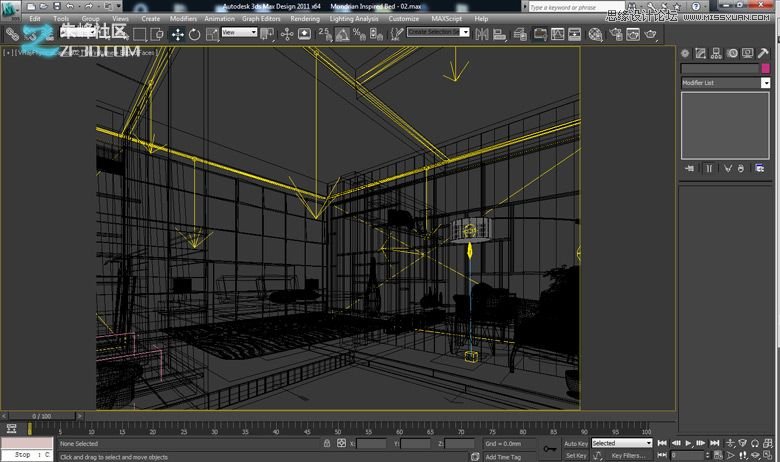Open Key Filters dialog

pos(628,455)
